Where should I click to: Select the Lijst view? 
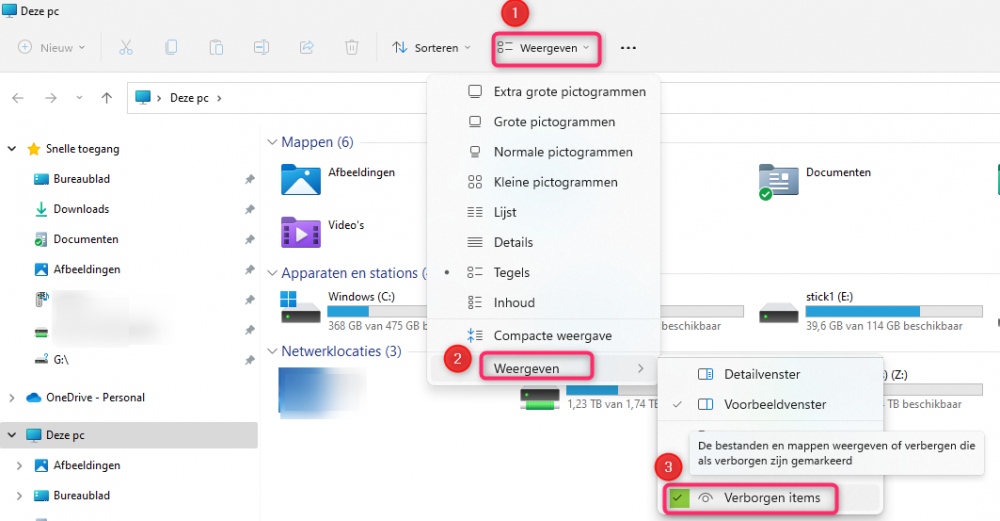point(543,212)
